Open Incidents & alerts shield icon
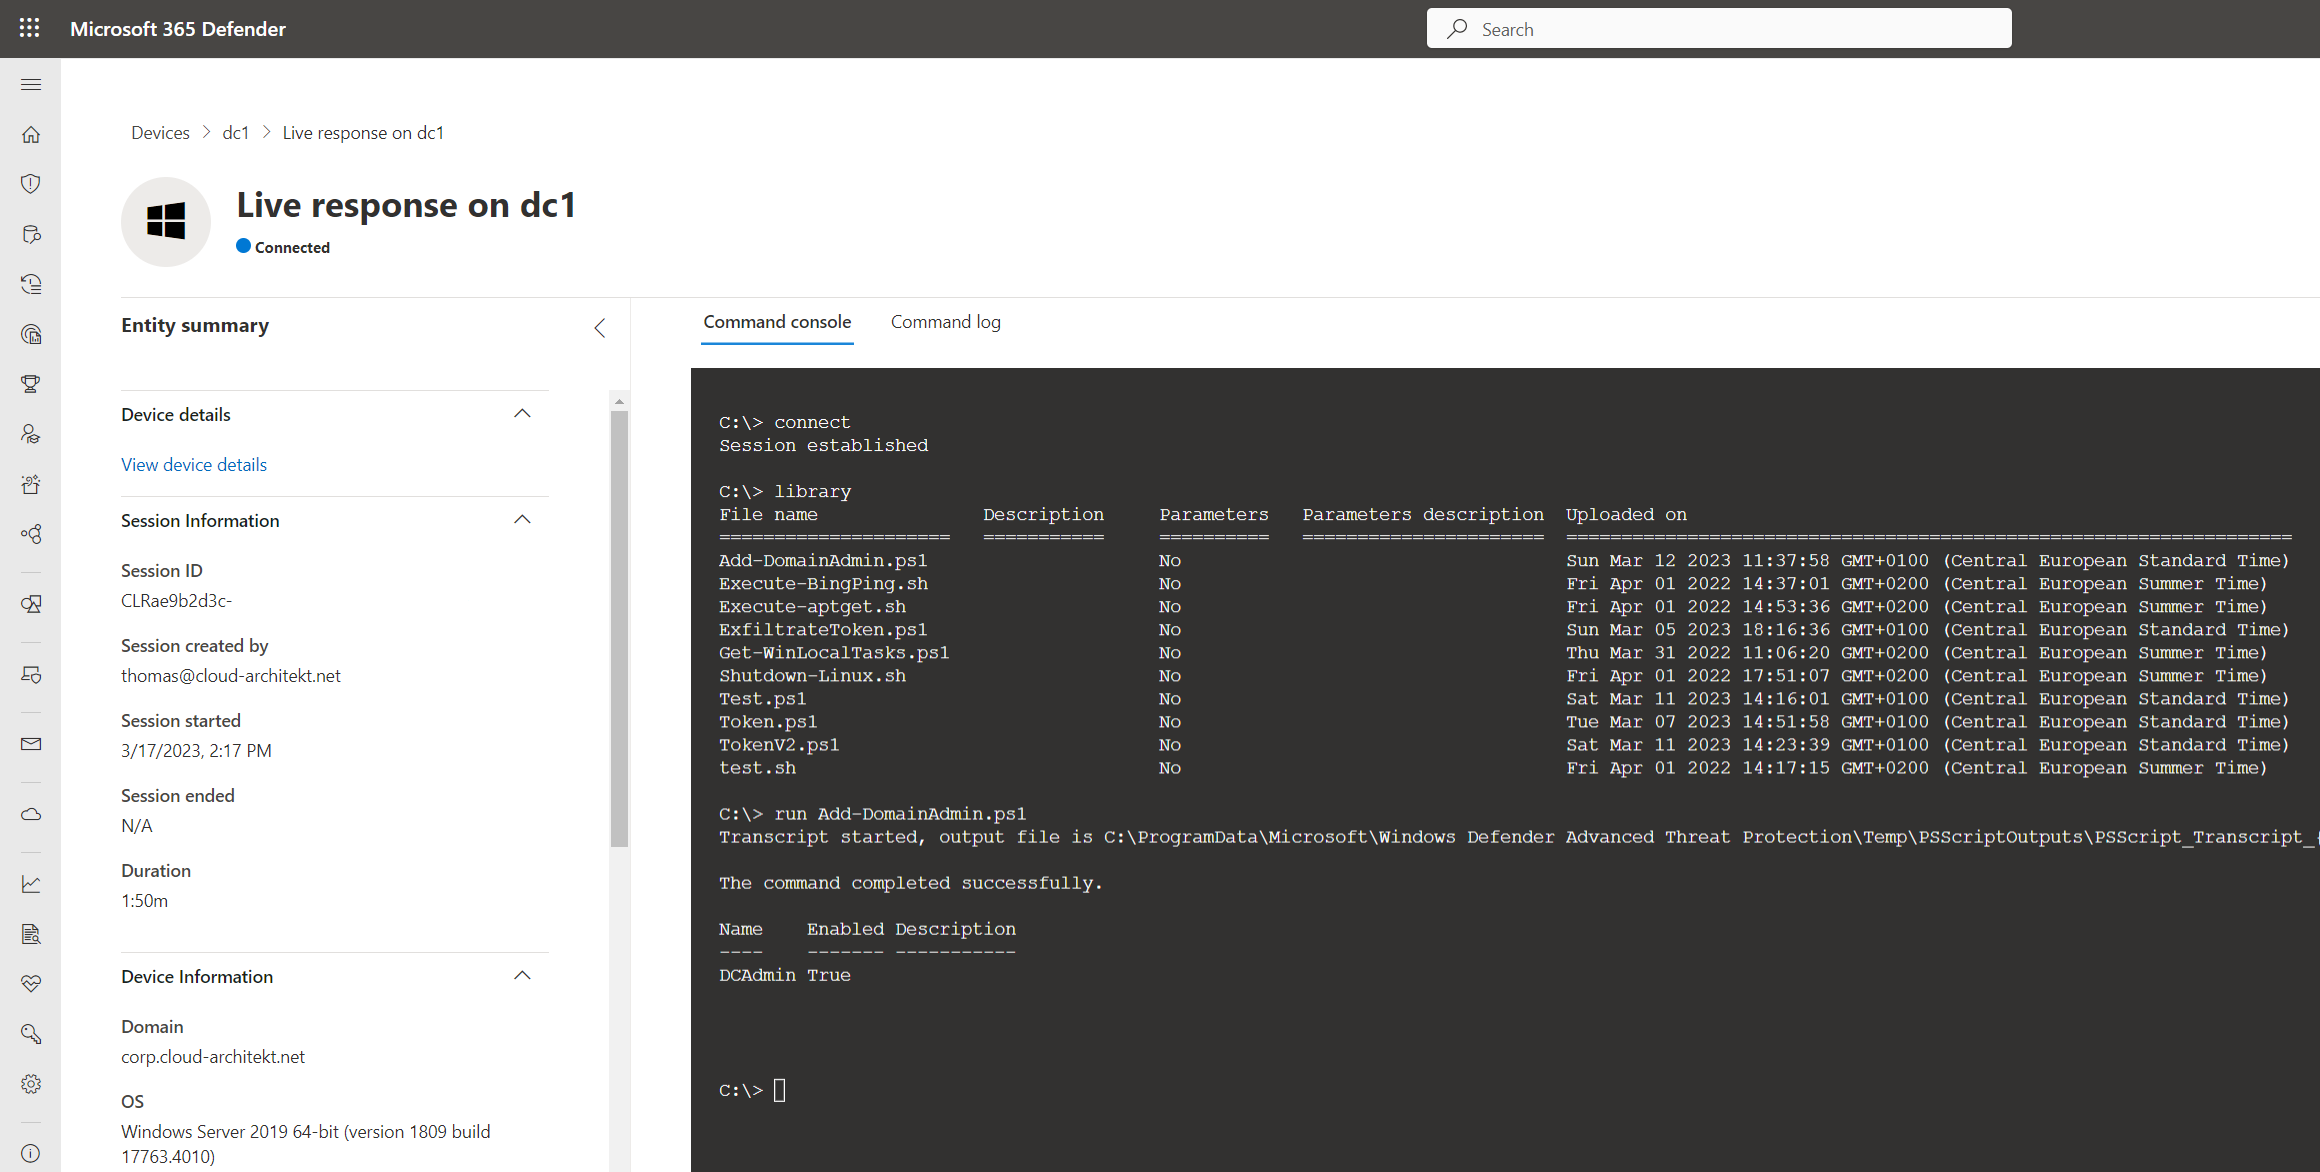Screen dimensions: 2320x1172 (31, 184)
